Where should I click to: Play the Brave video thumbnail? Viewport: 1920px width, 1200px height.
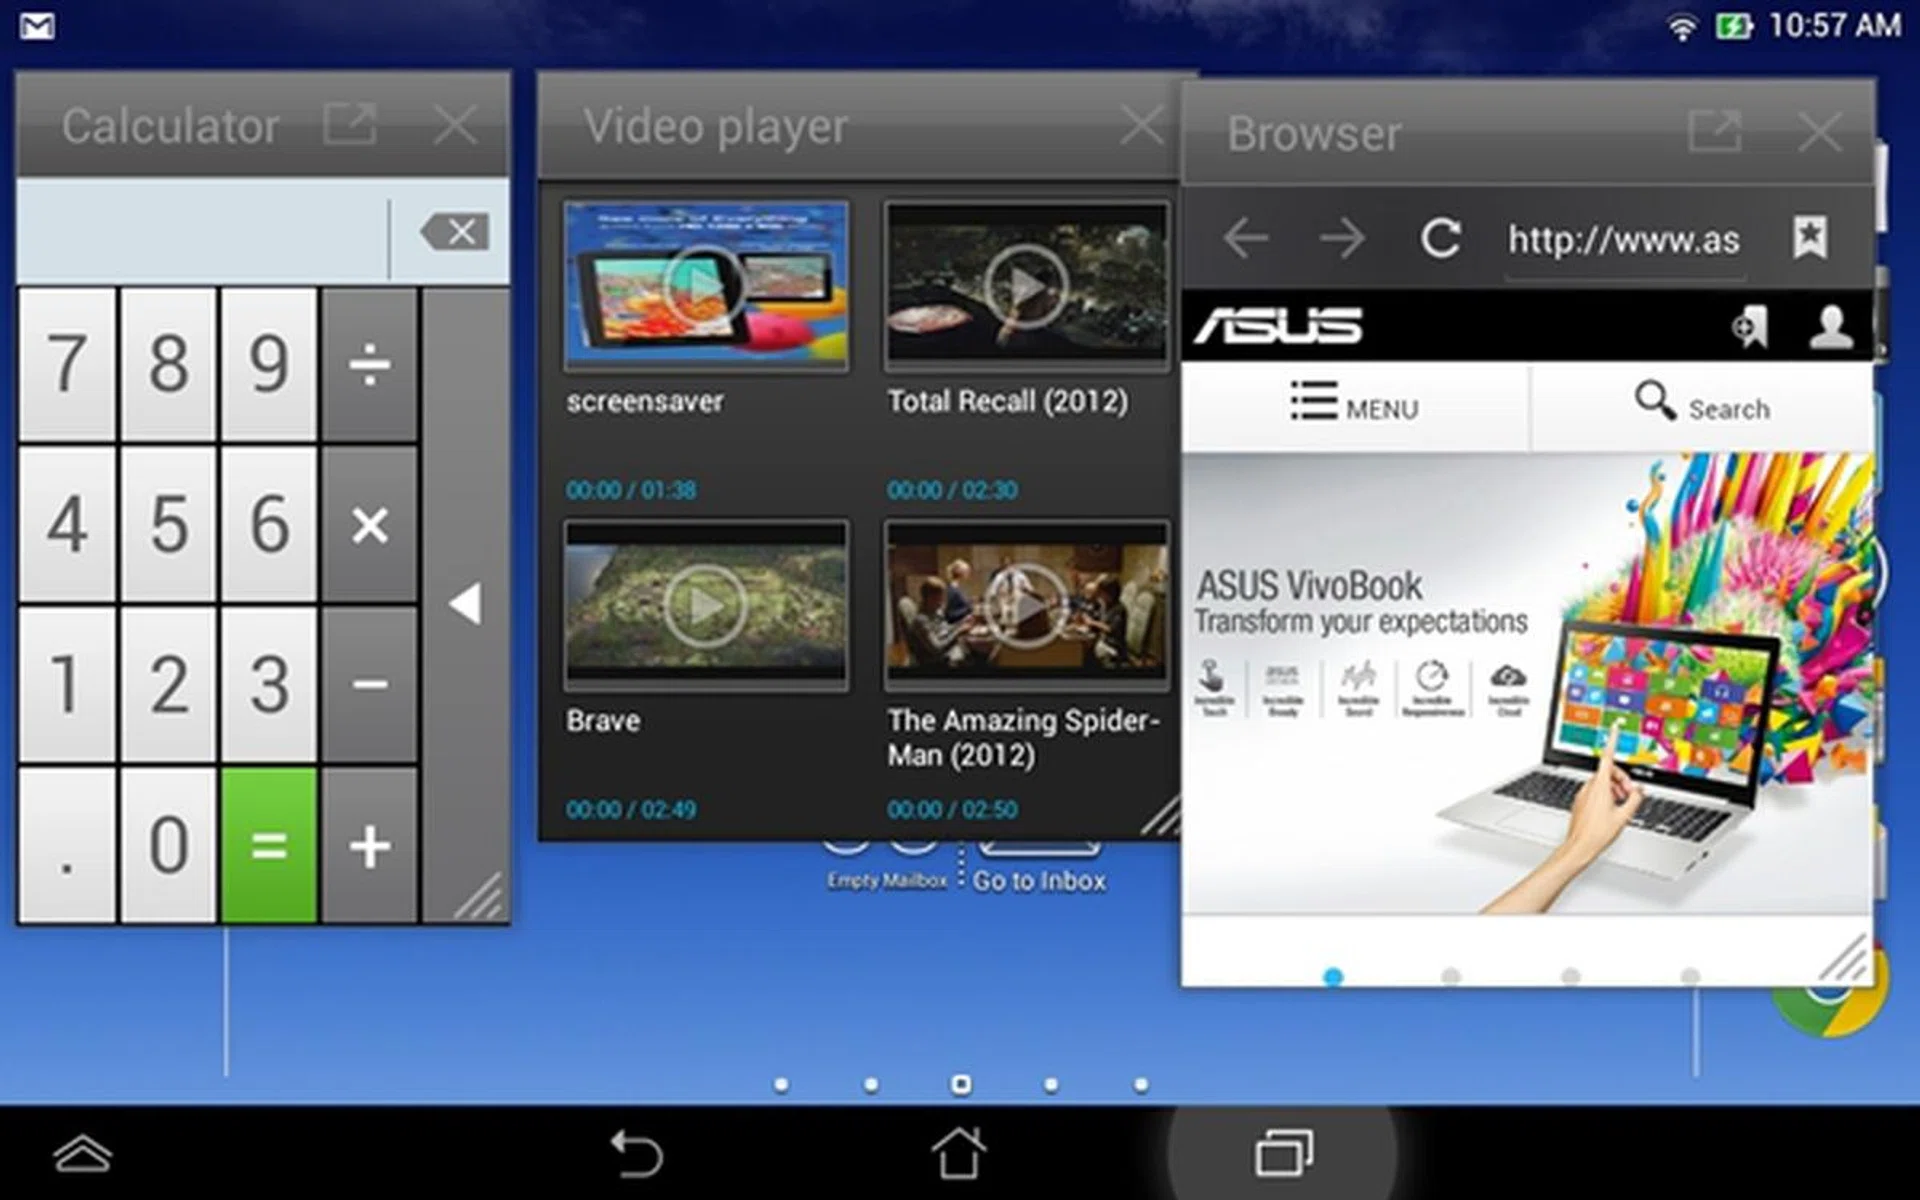click(706, 605)
